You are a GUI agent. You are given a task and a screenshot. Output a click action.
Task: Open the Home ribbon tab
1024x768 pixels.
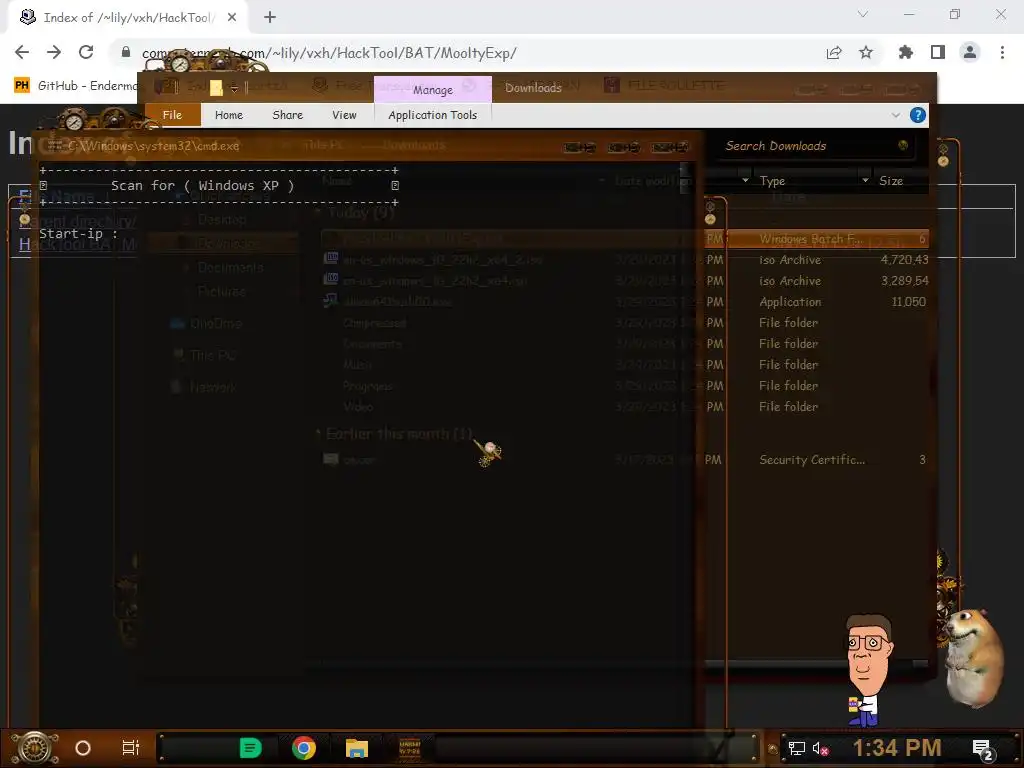229,115
